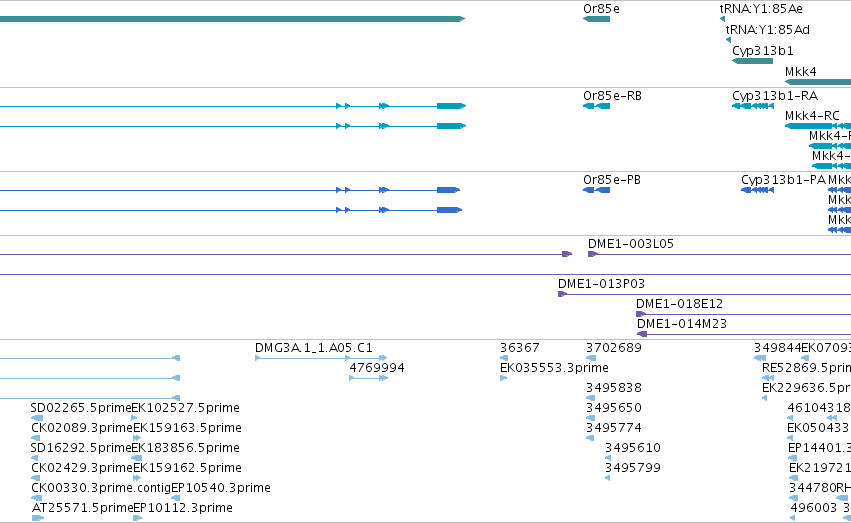Select the teal Cyp313b1 gene bar

(x=752, y=61)
